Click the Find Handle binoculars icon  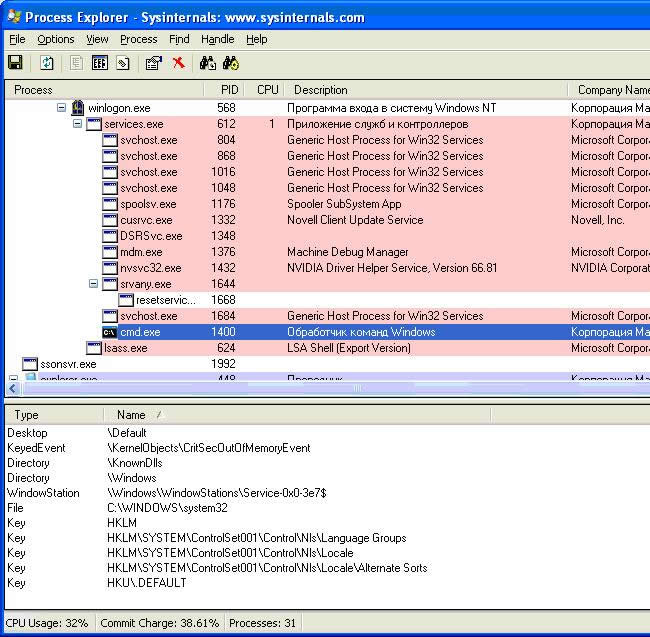[208, 63]
